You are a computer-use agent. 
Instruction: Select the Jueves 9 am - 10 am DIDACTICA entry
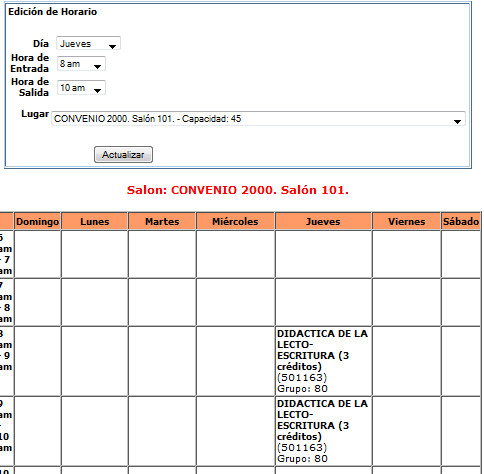[x=323, y=431]
